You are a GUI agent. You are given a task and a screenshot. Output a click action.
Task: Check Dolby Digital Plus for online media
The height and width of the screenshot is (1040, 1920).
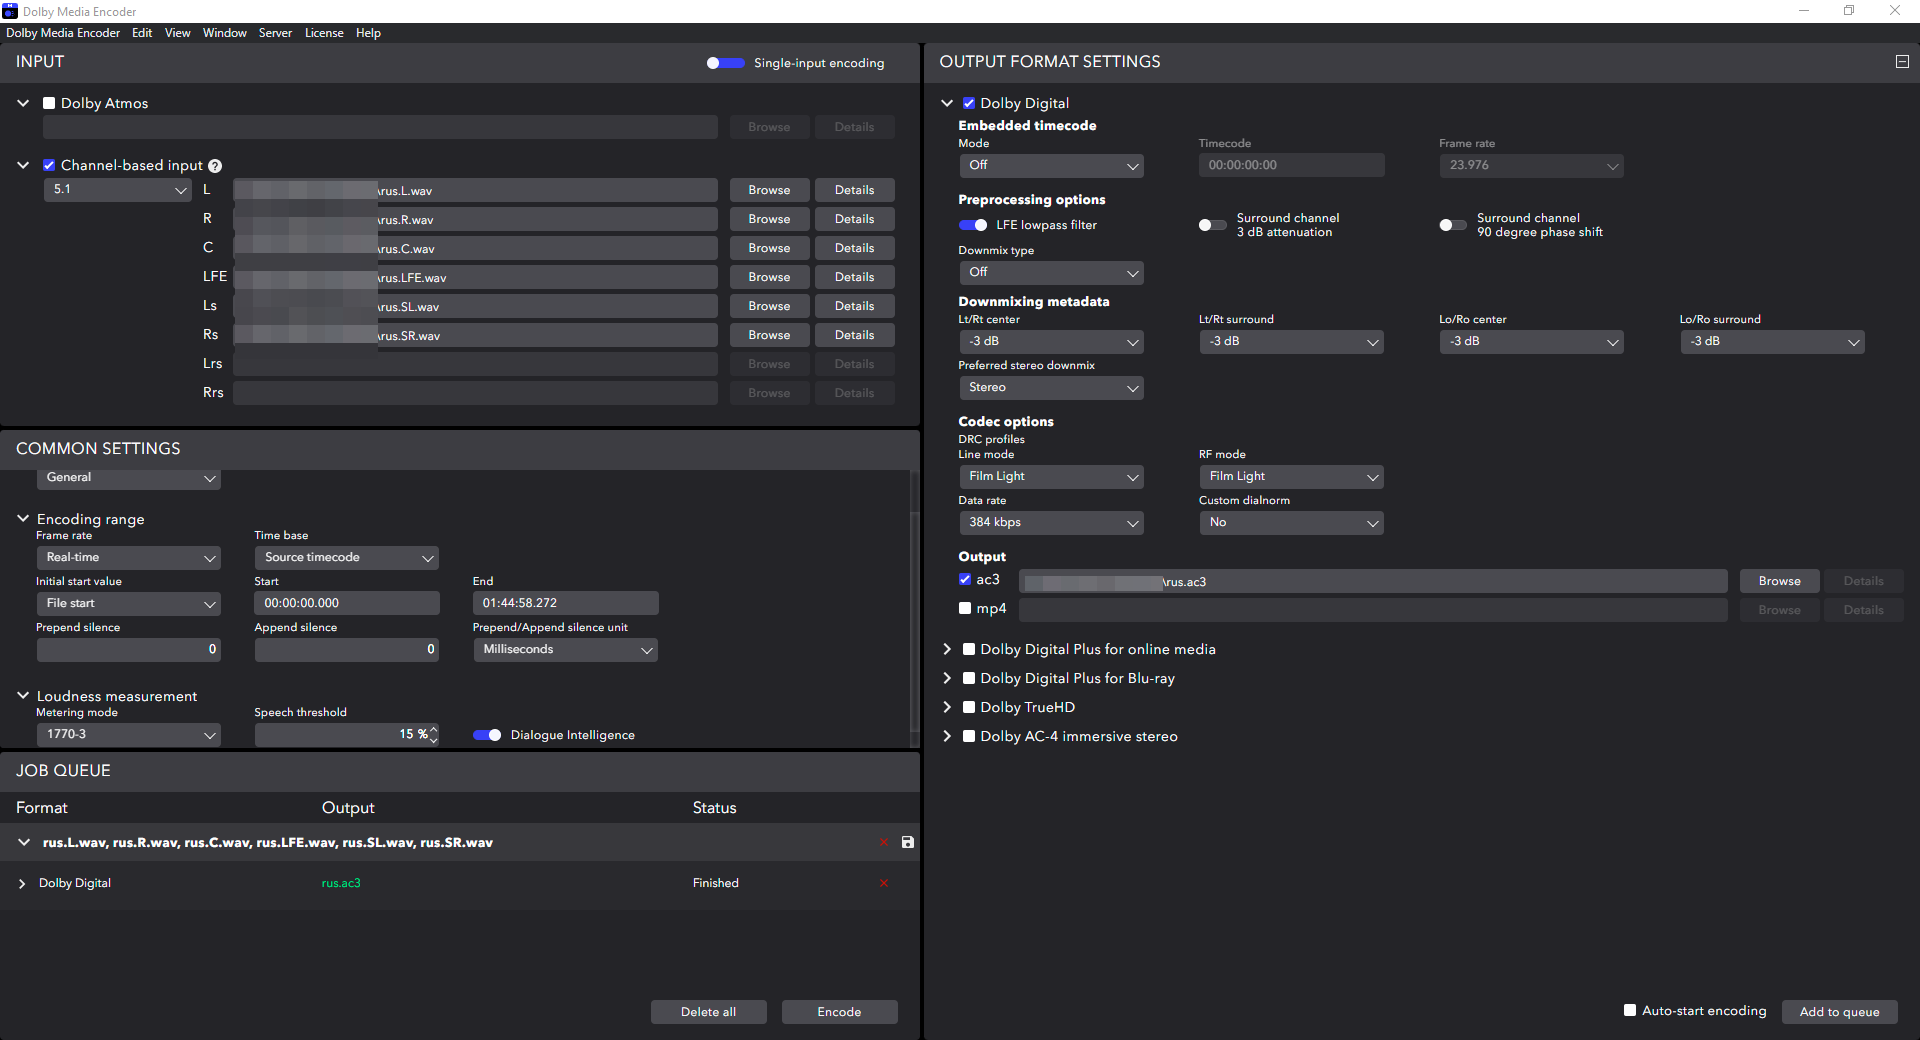coord(969,649)
